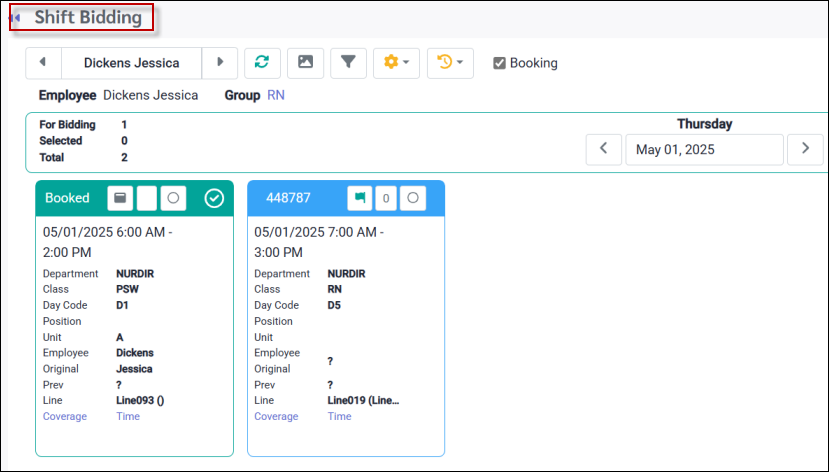Collapse side panel icon beside Shift Bidding title
The height and width of the screenshot is (472, 829).
(15, 18)
